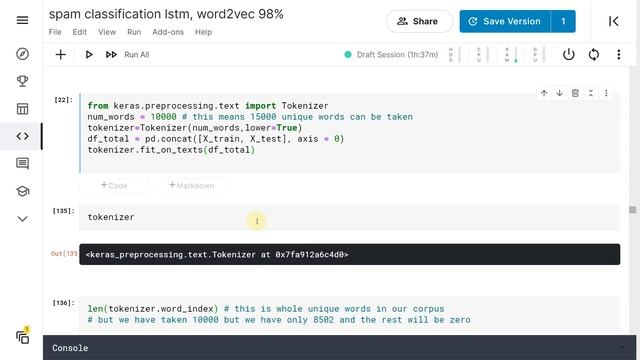The width and height of the screenshot is (640, 360).
Task: Move cell 22 down with arrow icon
Action: [x=559, y=93]
